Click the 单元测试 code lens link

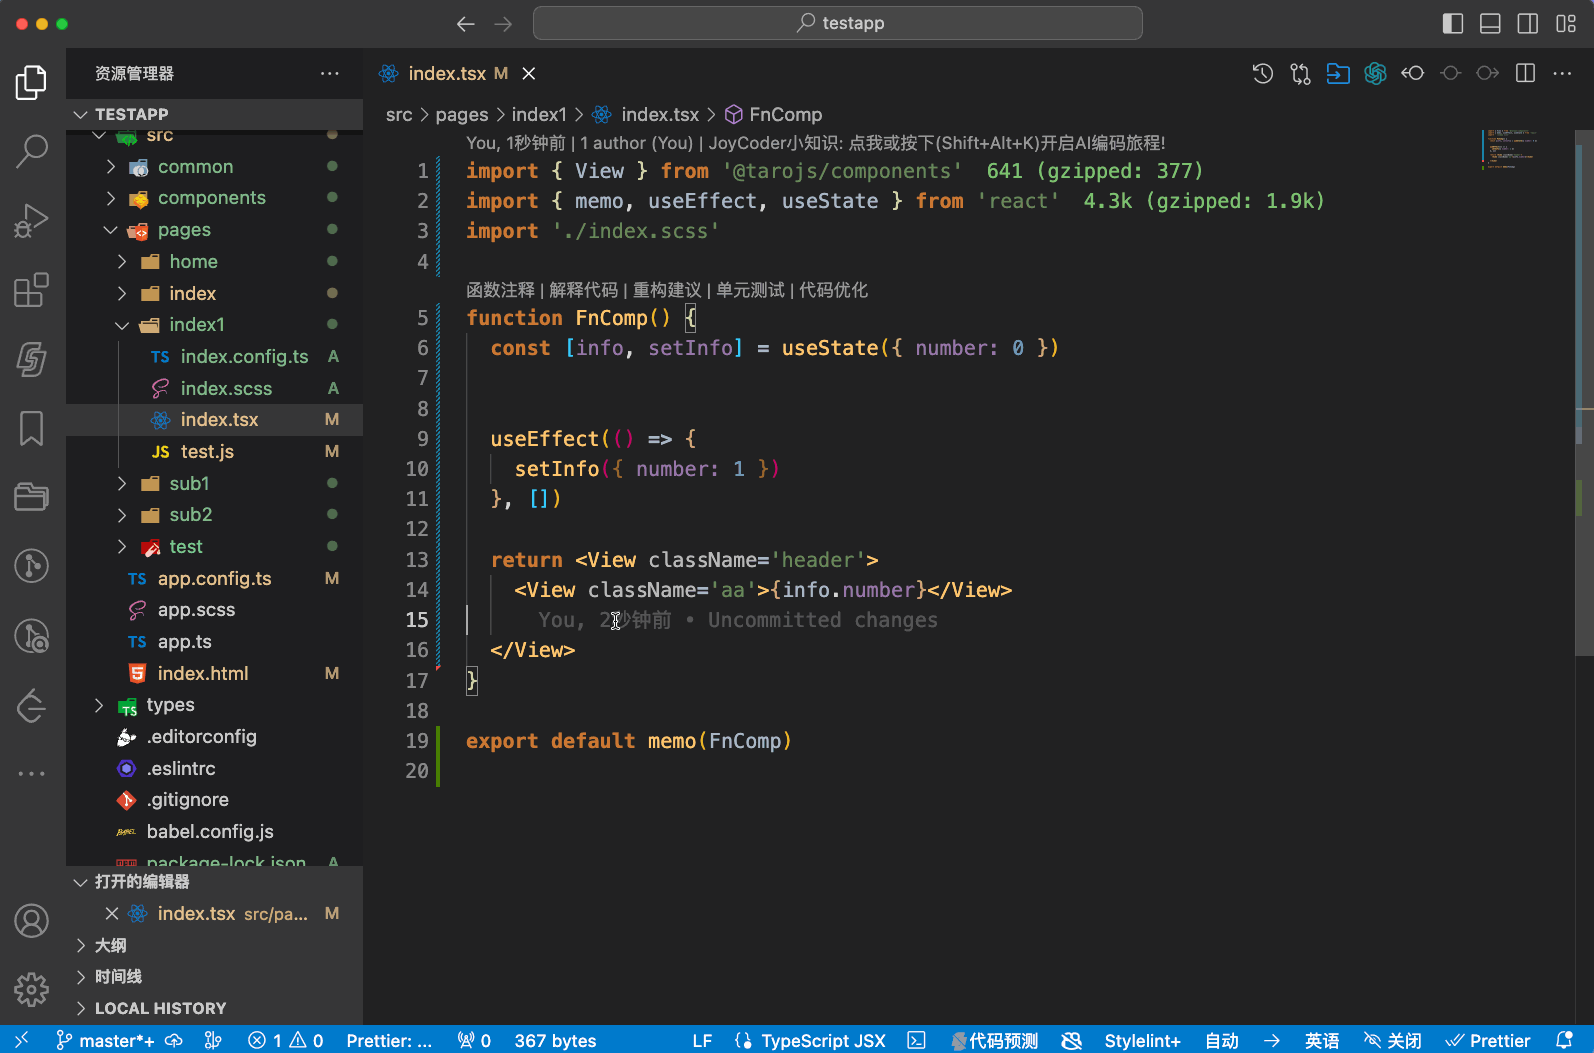(x=750, y=290)
